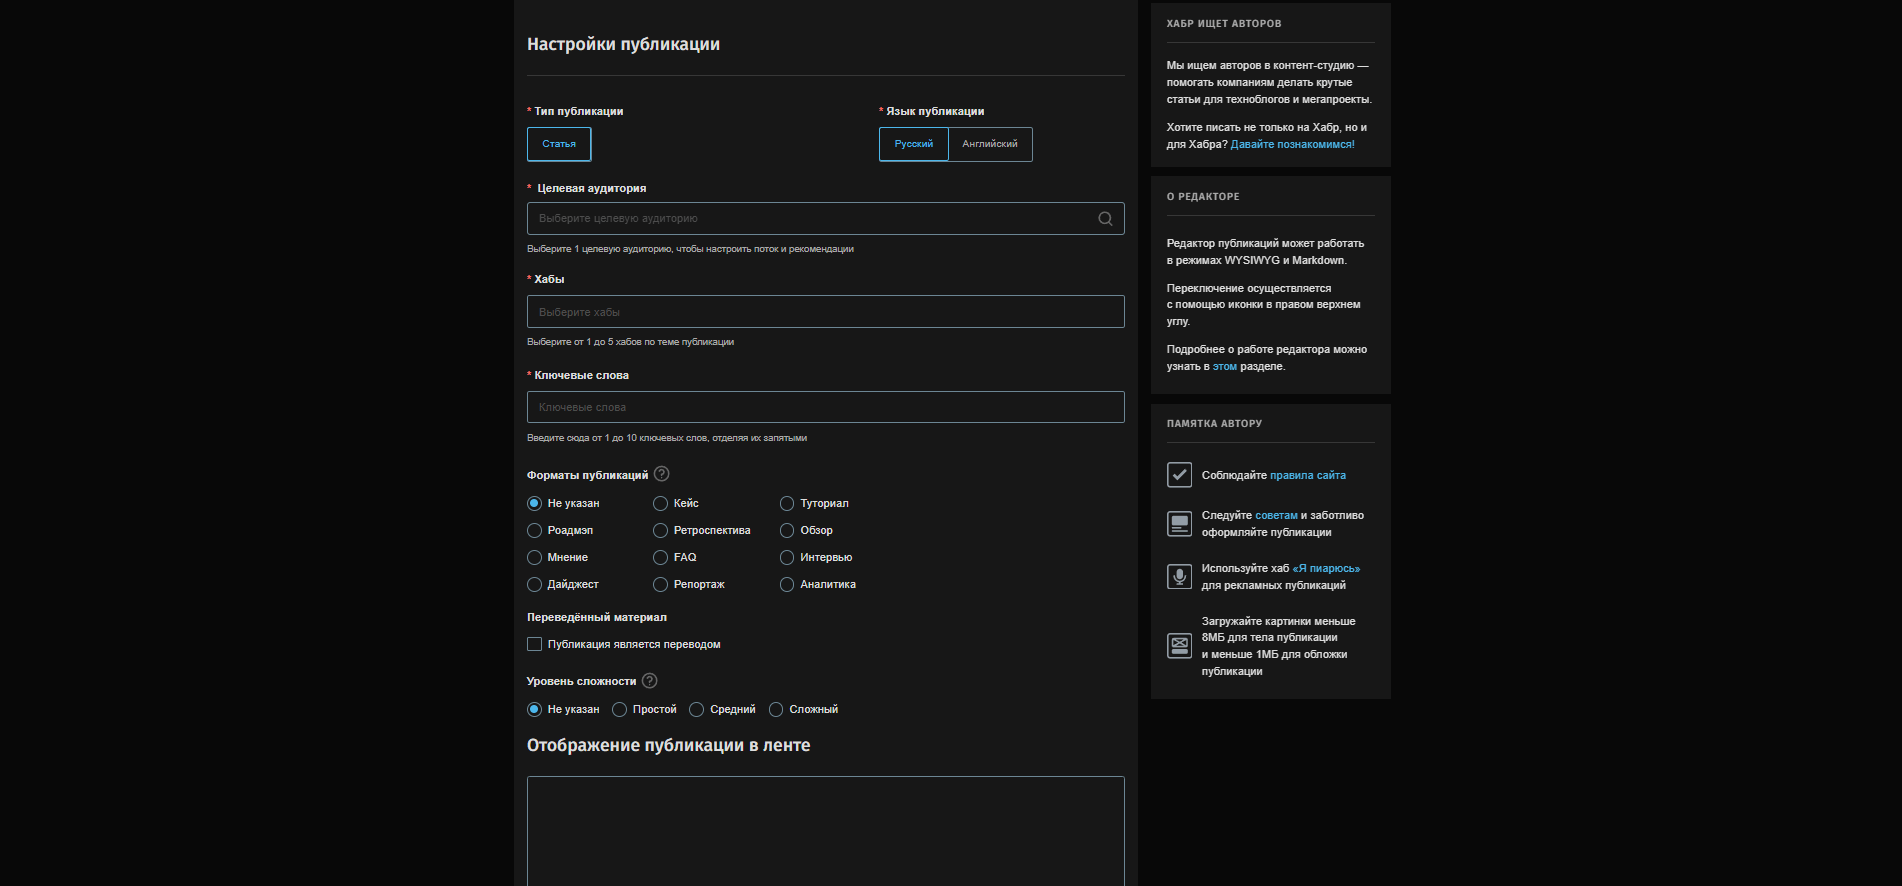The height and width of the screenshot is (886, 1902).
Task: Click the microphone icon in author memo
Action: pos(1179,576)
